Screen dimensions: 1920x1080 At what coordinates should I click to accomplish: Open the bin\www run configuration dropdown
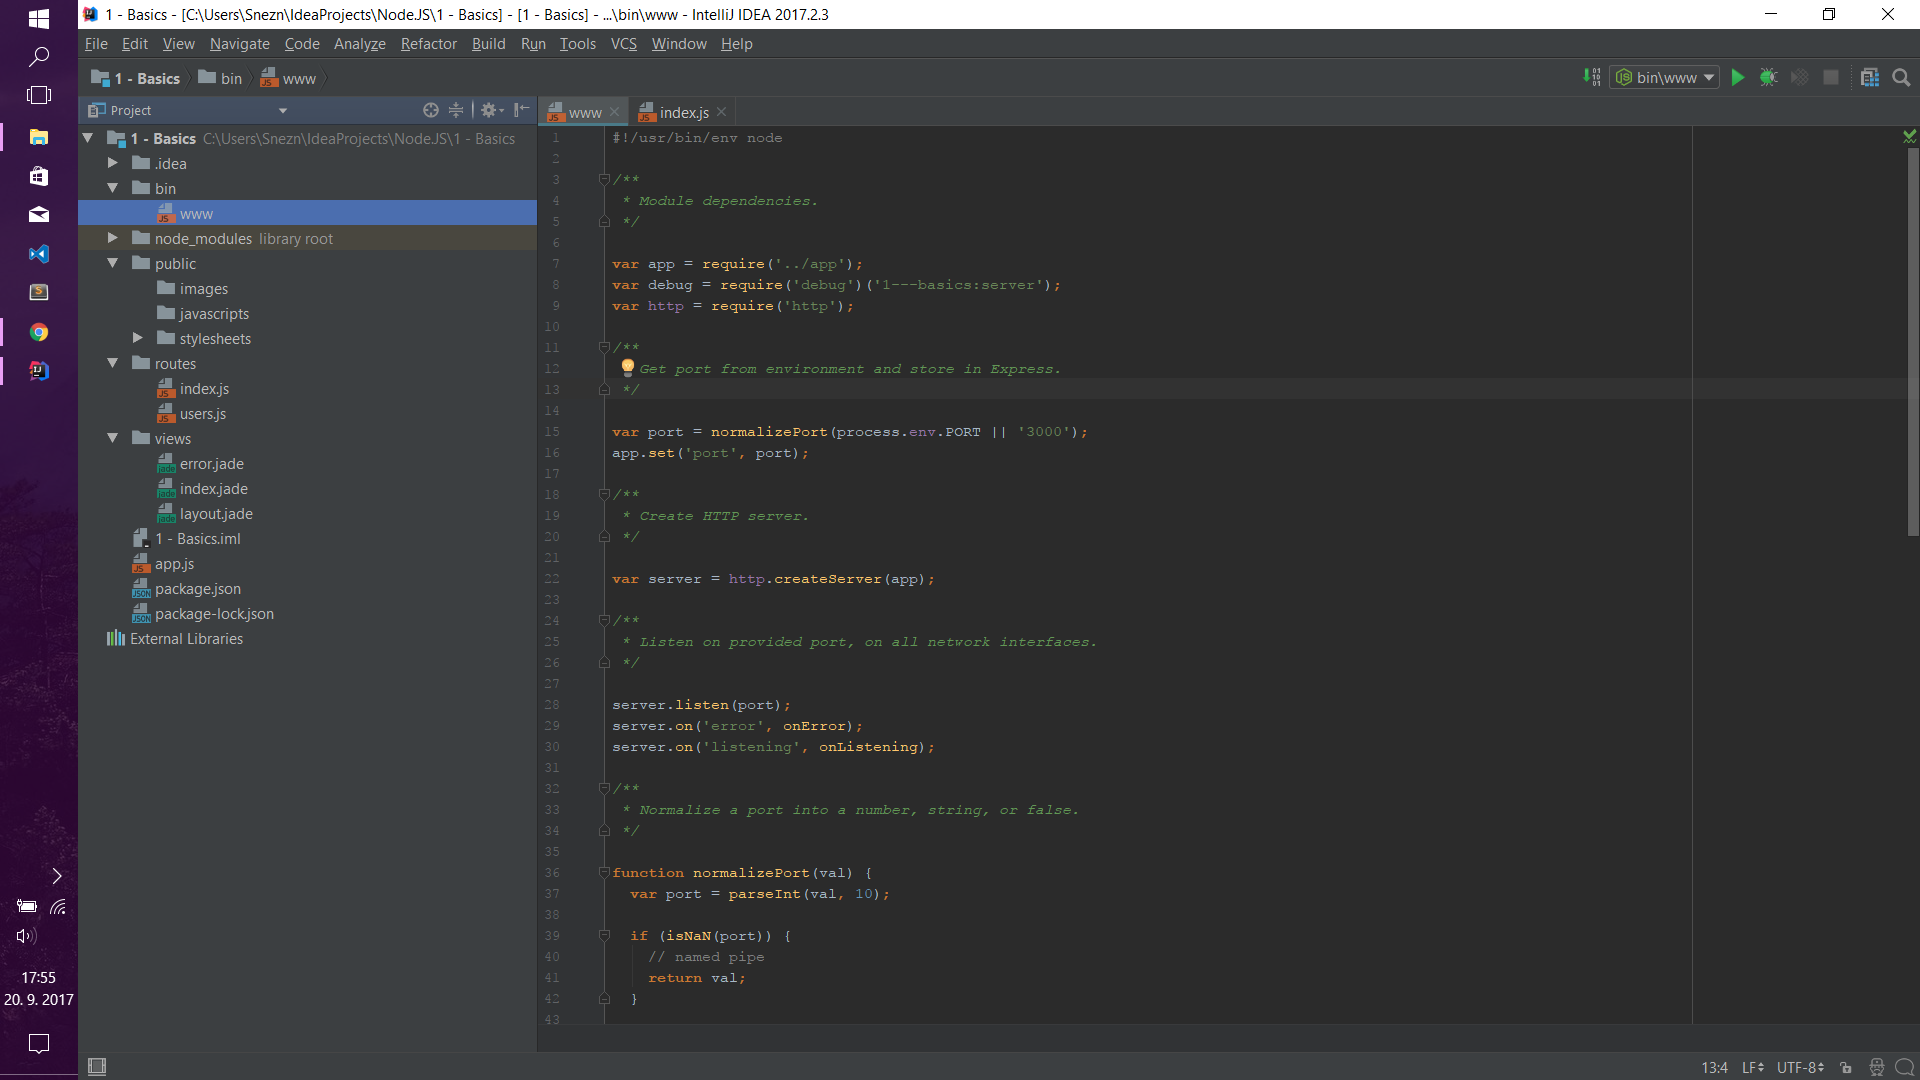pyautogui.click(x=1664, y=78)
